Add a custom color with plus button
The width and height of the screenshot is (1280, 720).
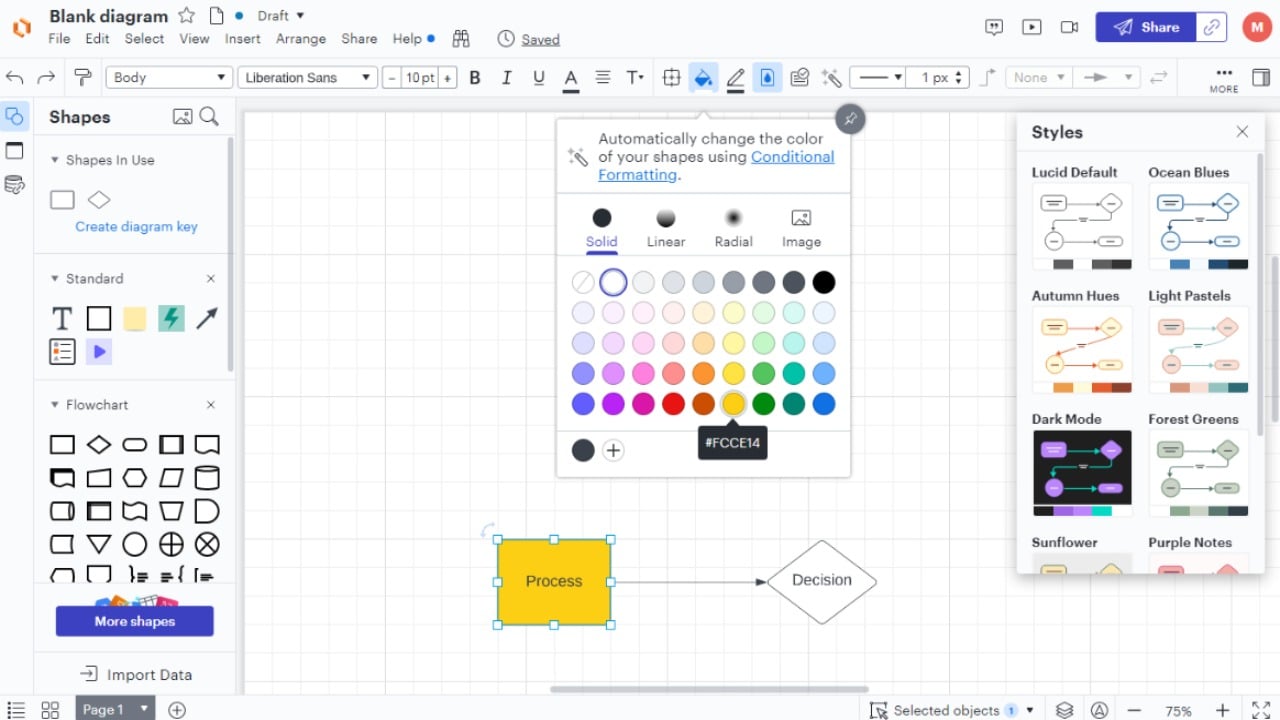[x=613, y=450]
